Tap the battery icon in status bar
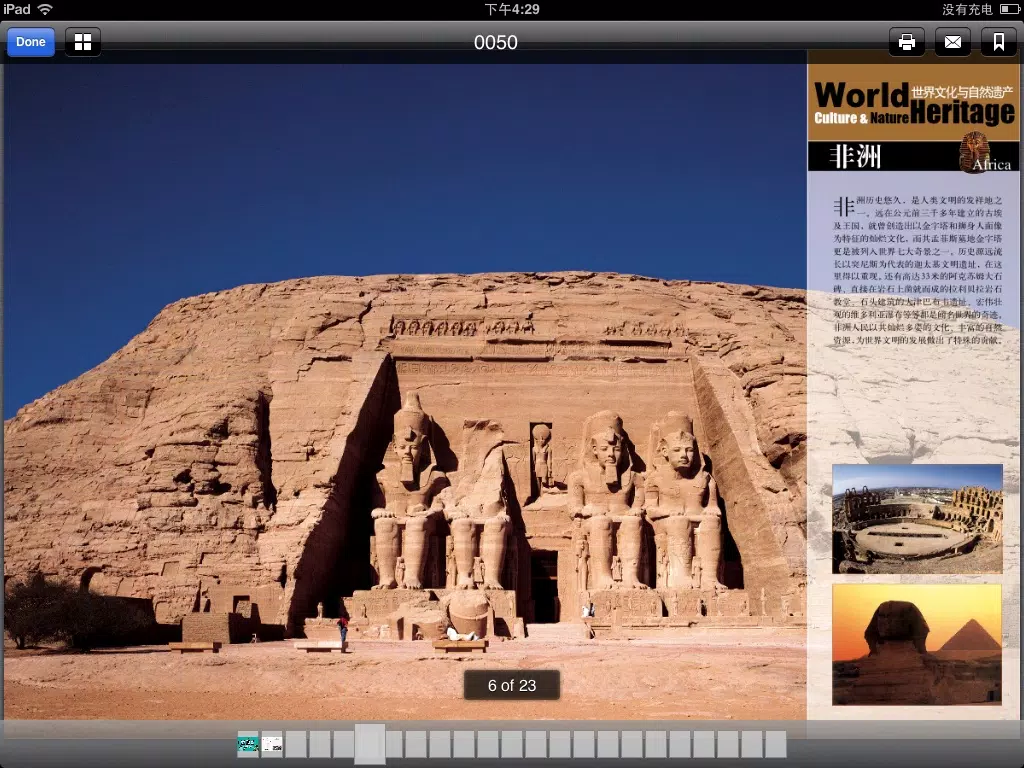 click(x=1008, y=9)
